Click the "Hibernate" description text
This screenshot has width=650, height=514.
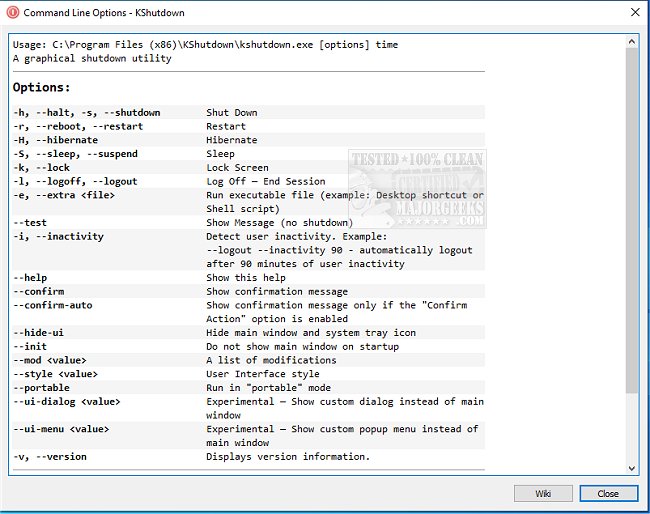[x=232, y=140]
